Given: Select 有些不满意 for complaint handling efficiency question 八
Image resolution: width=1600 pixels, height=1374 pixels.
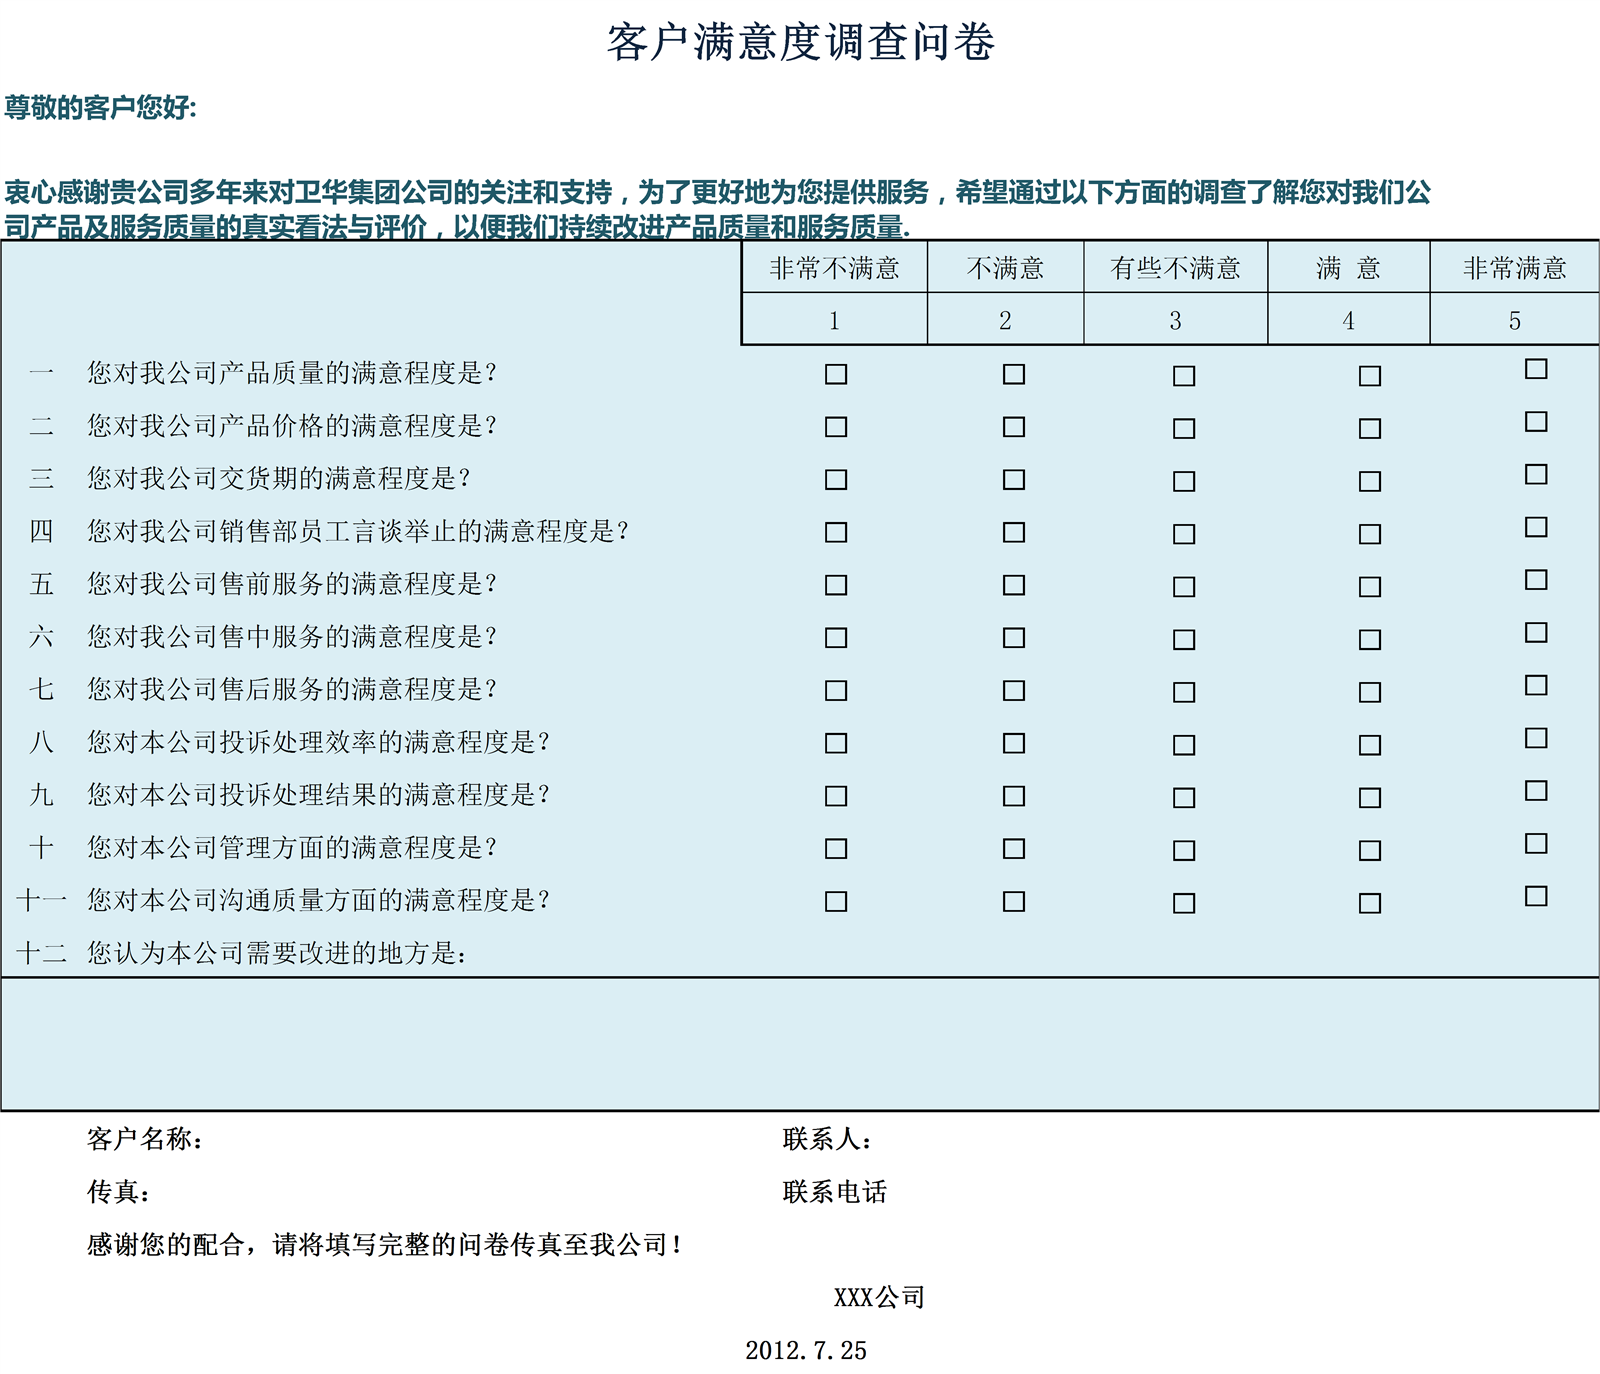Looking at the screenshot, I should pos(1184,745).
